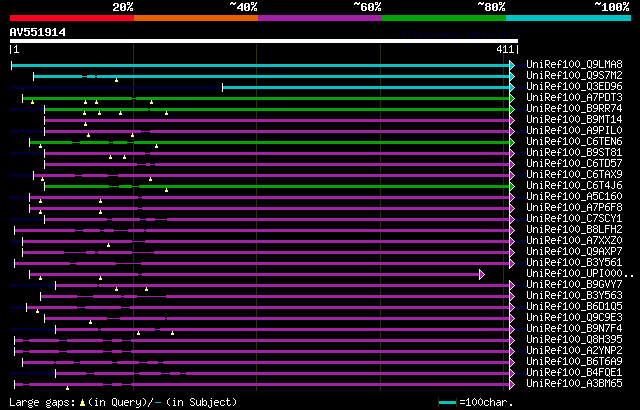Click the green alignment bar for A7PDT3
The image size is (640, 410).
266,98
